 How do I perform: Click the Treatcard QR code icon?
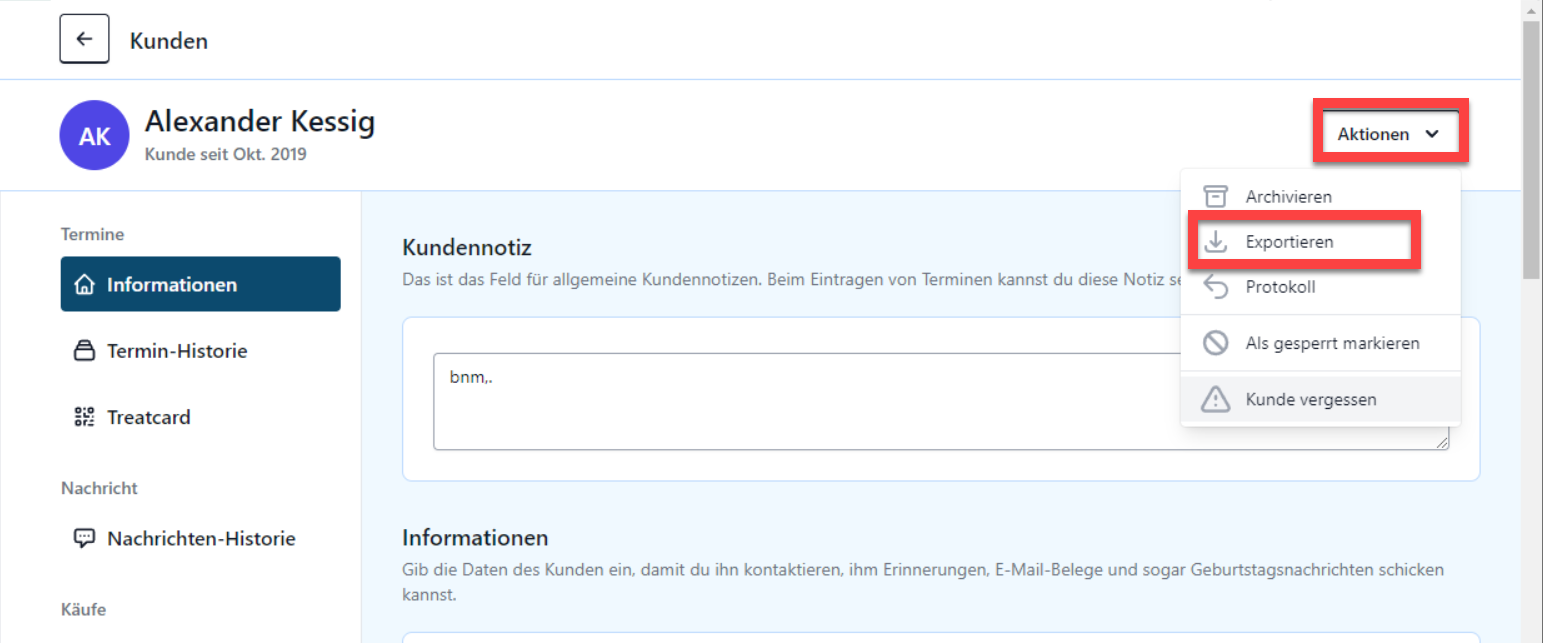(85, 417)
